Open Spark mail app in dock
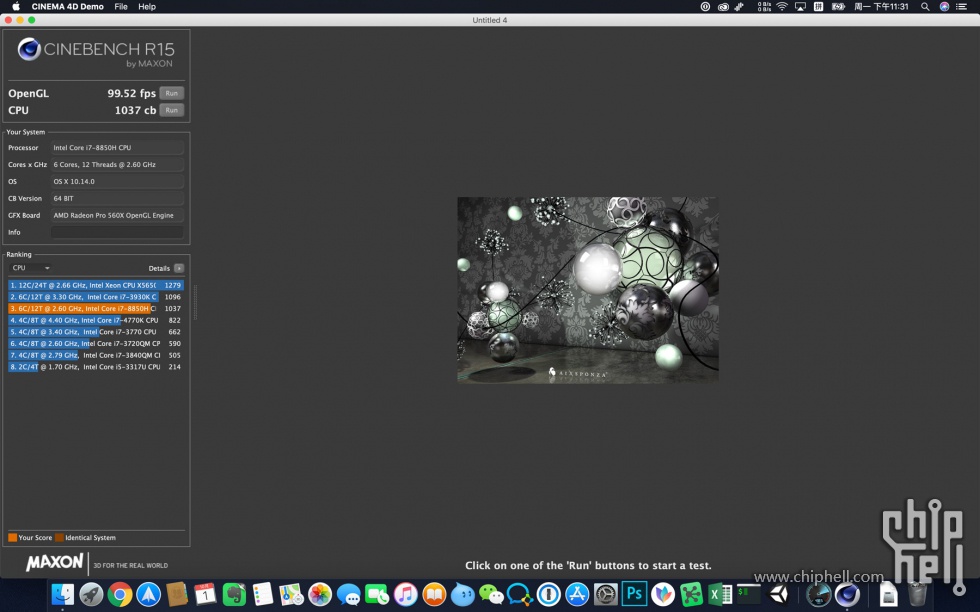980x612 pixels. coord(148,594)
